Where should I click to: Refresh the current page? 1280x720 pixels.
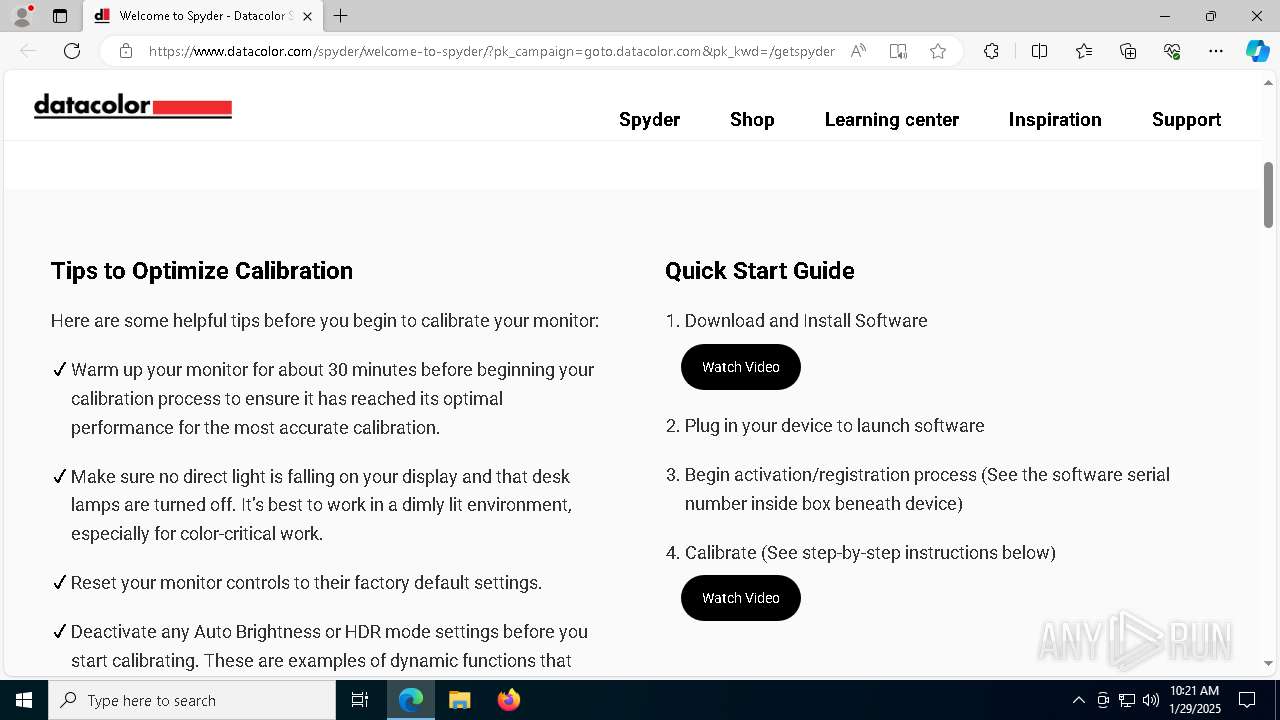click(72, 51)
